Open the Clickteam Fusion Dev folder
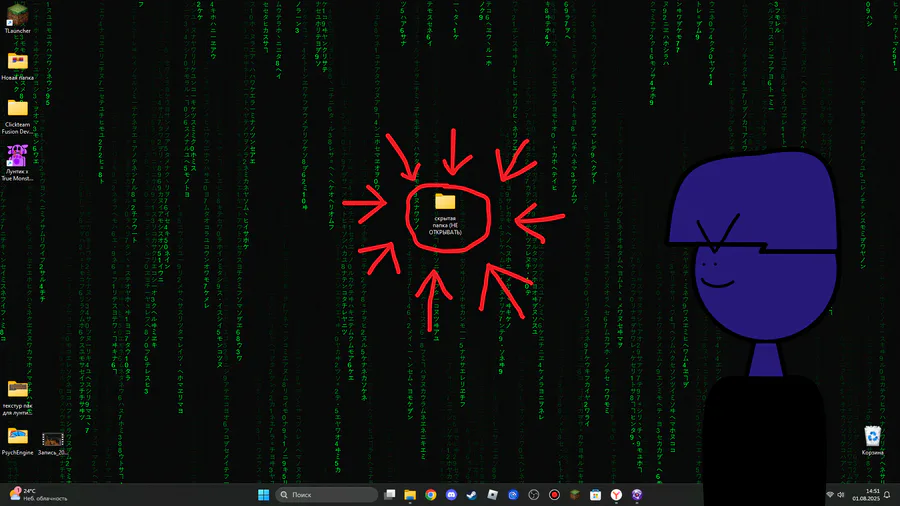 17,116
